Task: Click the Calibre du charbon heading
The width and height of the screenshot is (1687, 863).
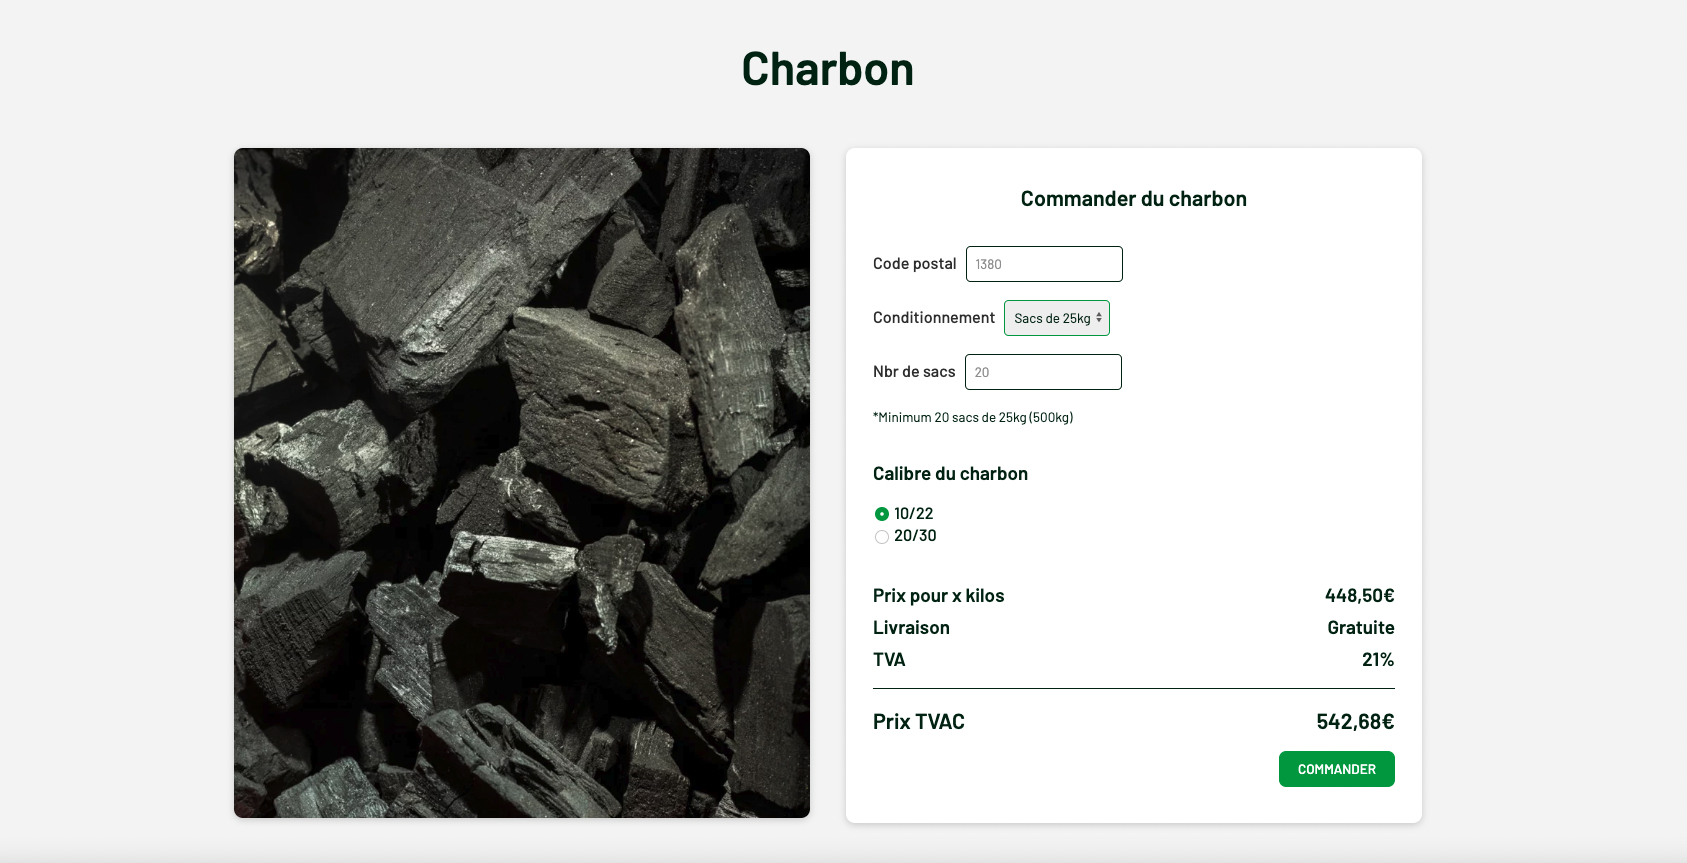Action: [x=950, y=474]
